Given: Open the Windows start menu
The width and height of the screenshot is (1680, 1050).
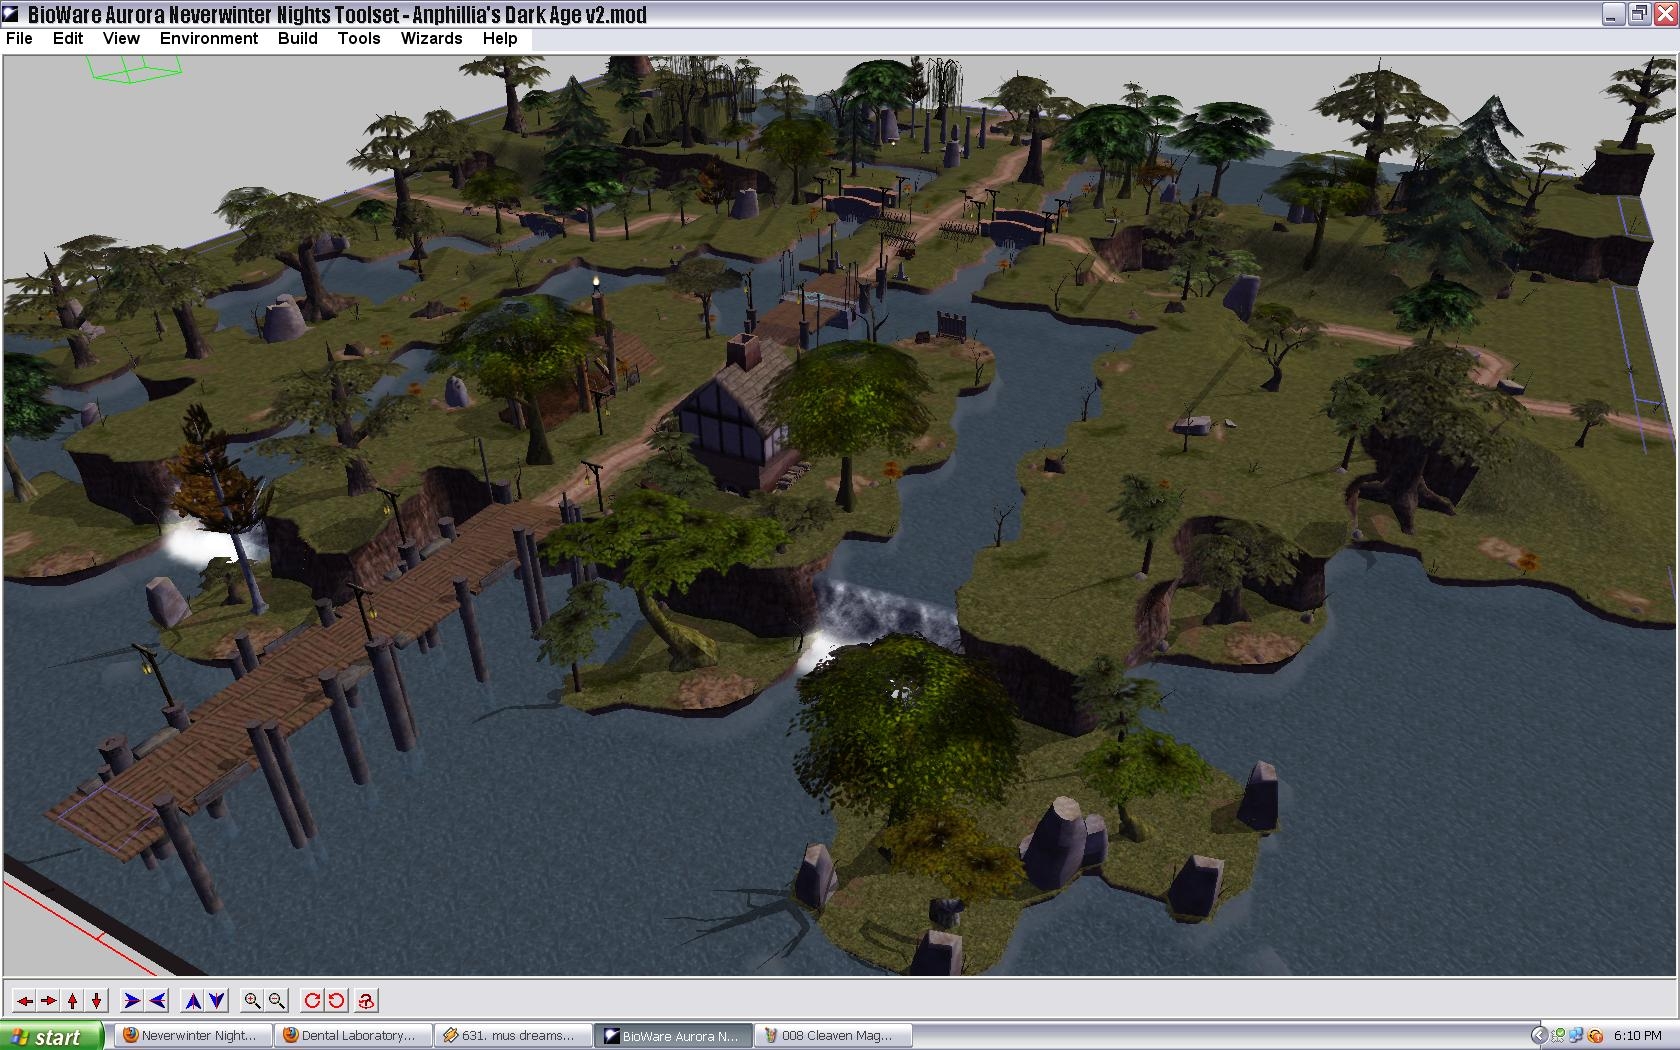Looking at the screenshot, I should [x=52, y=1036].
